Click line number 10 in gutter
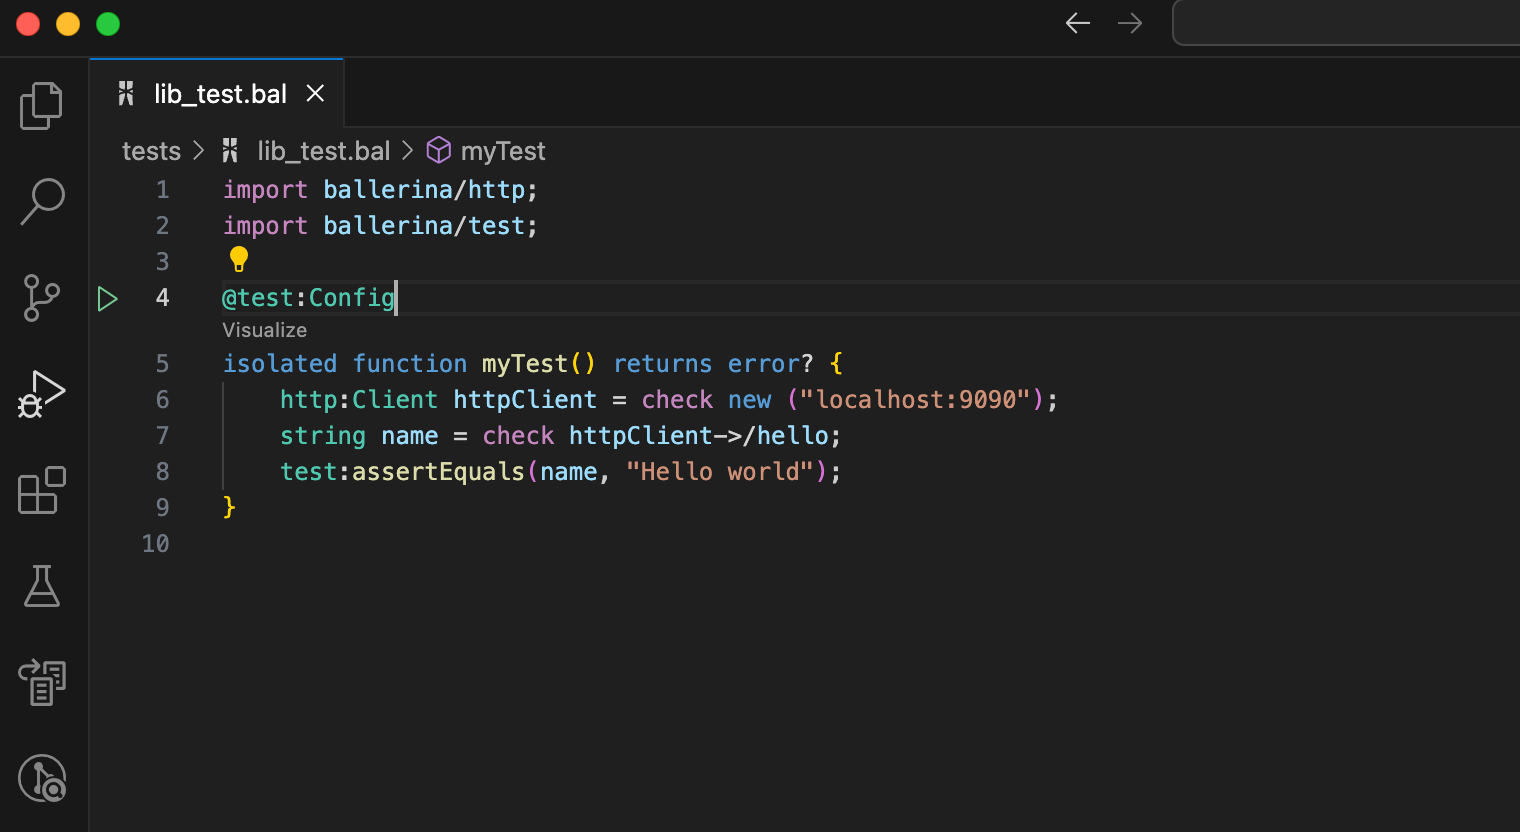The width and height of the screenshot is (1520, 832). 155,544
